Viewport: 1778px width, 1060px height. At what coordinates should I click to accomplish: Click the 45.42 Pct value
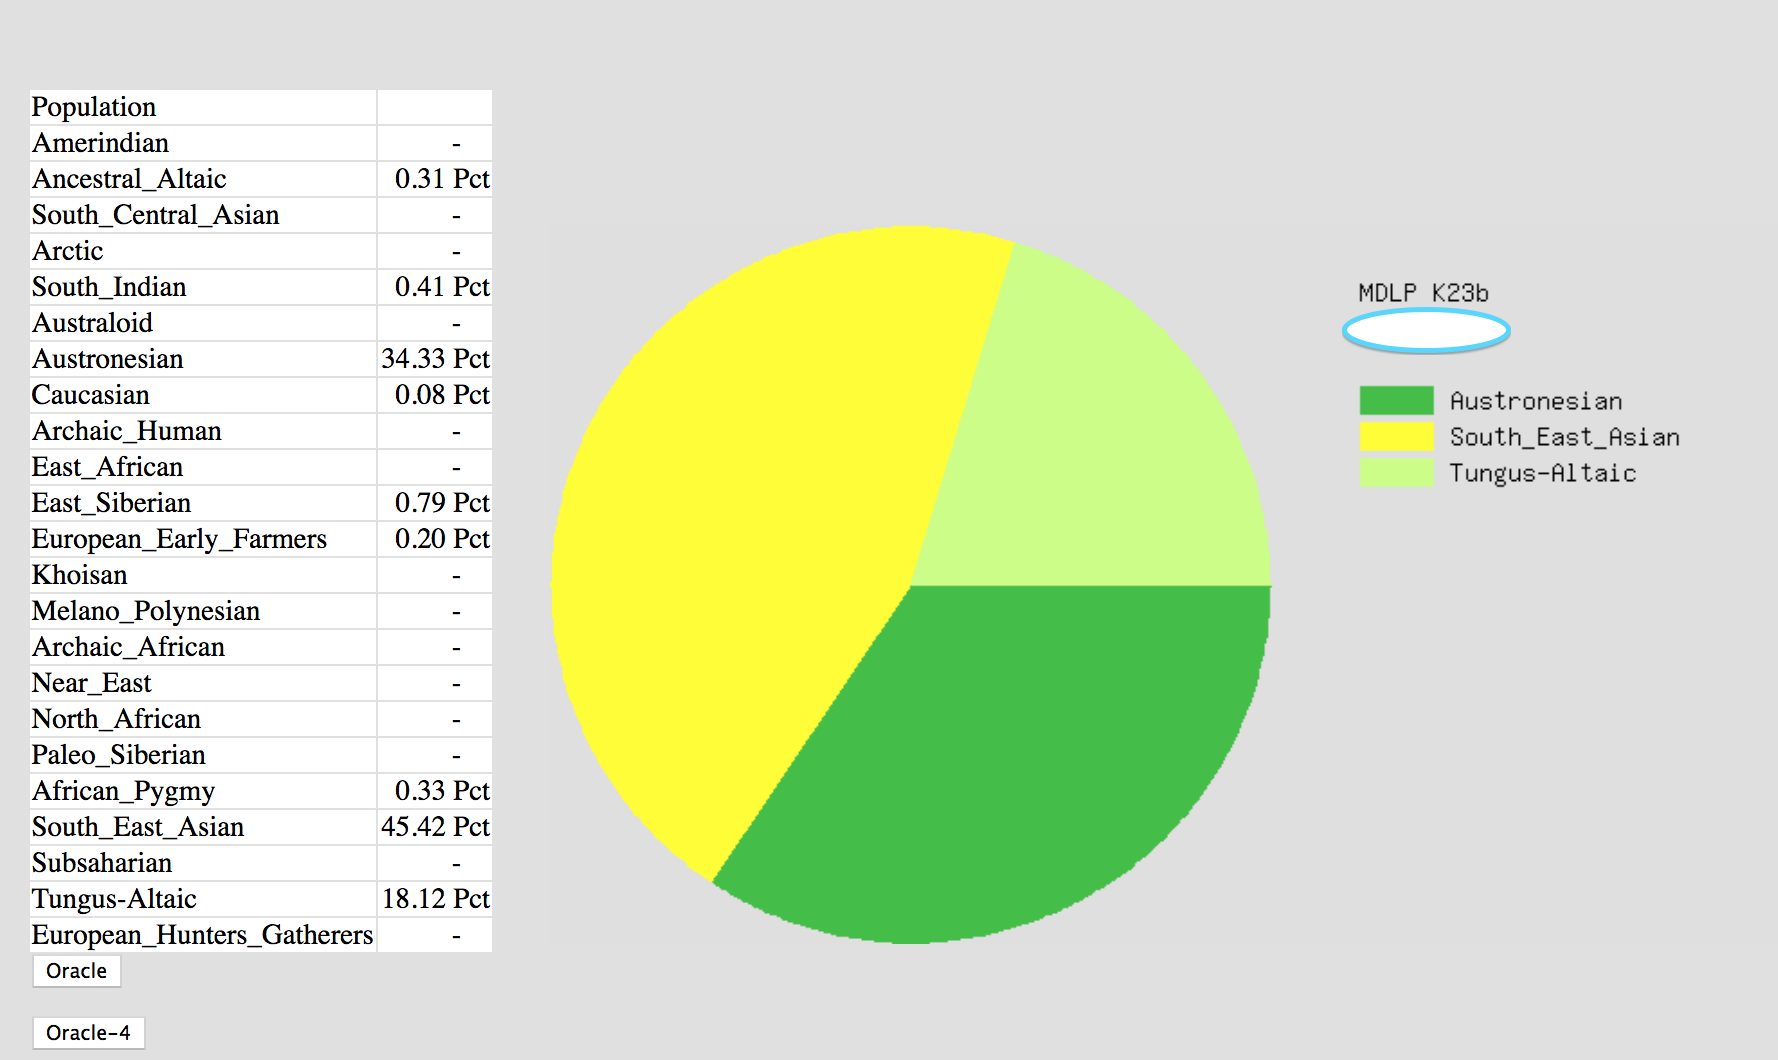click(435, 827)
